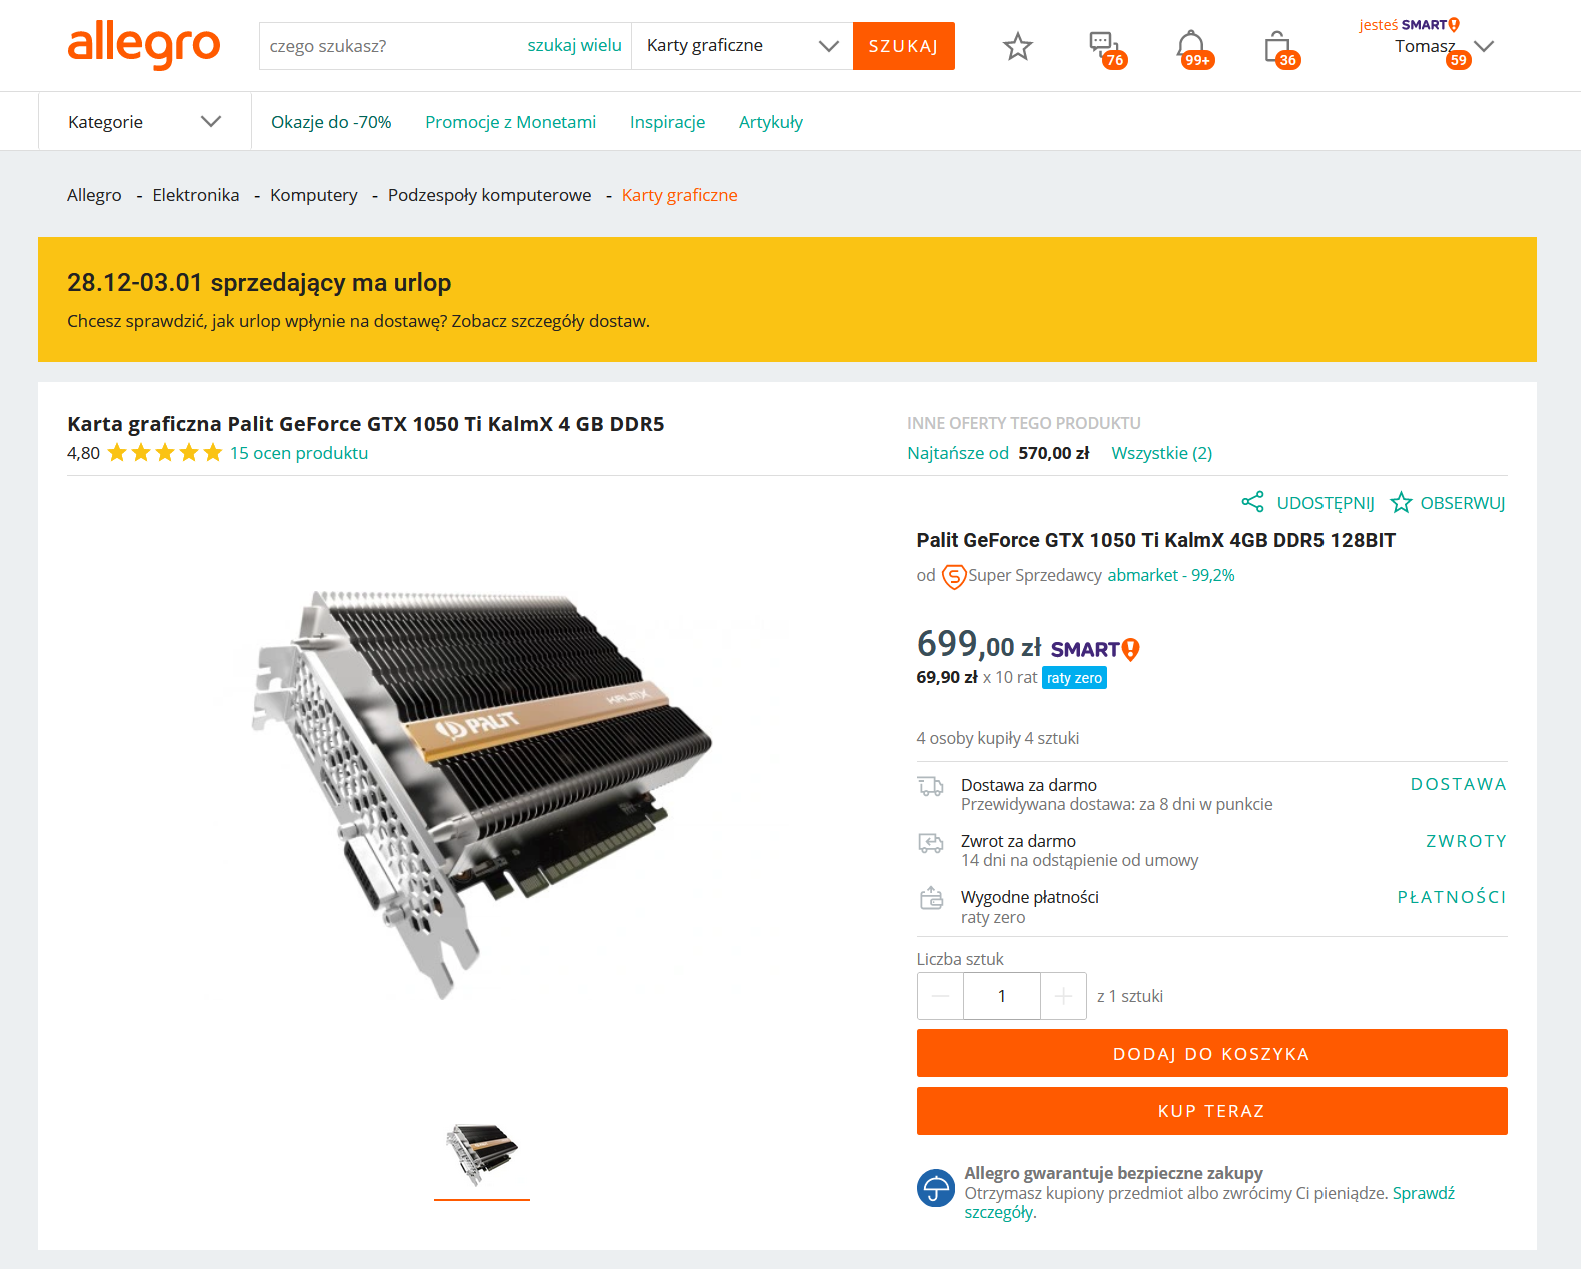Decrease quantity with the minus stepper

(940, 996)
